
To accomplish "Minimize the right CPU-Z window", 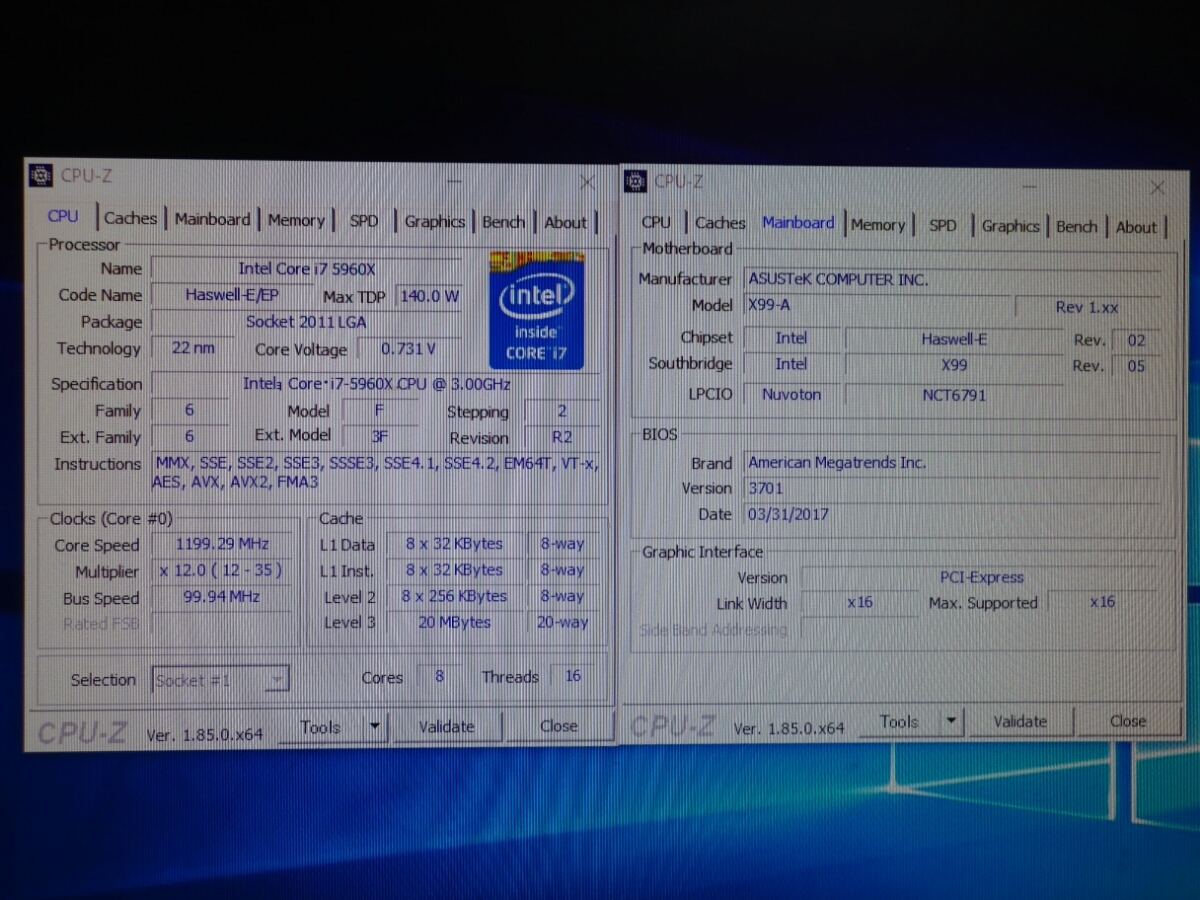I will coord(1029,186).
